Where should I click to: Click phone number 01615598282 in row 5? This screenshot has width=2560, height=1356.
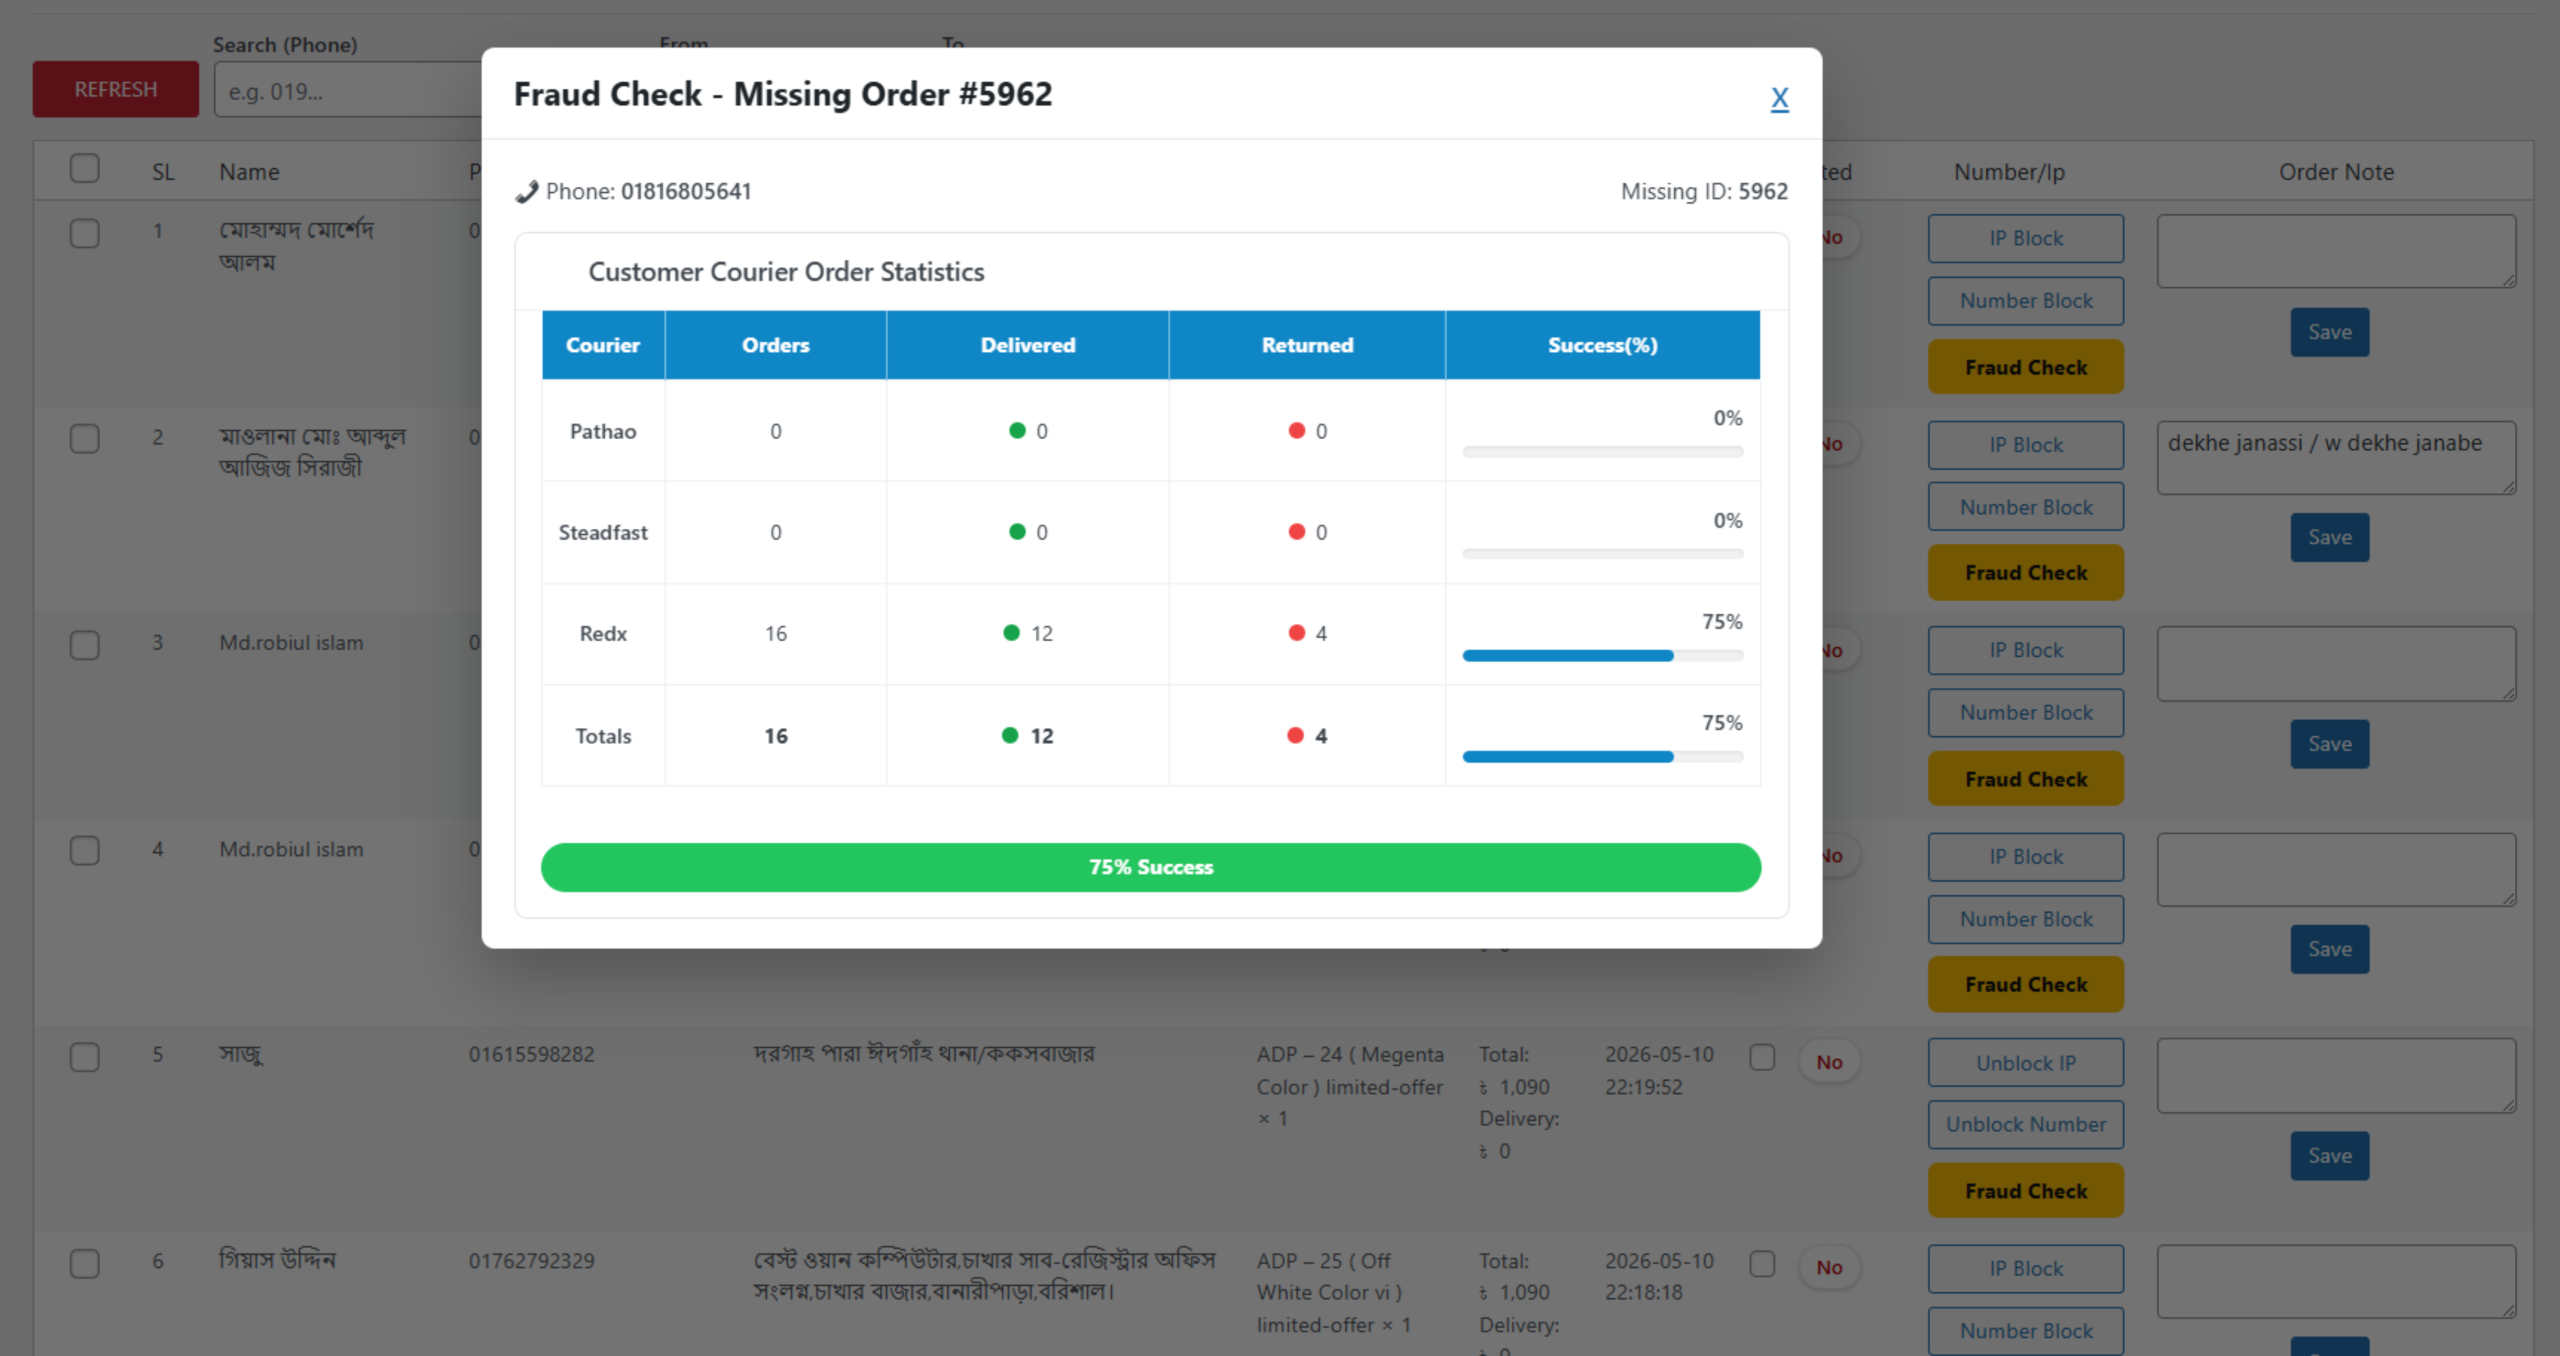[532, 1055]
